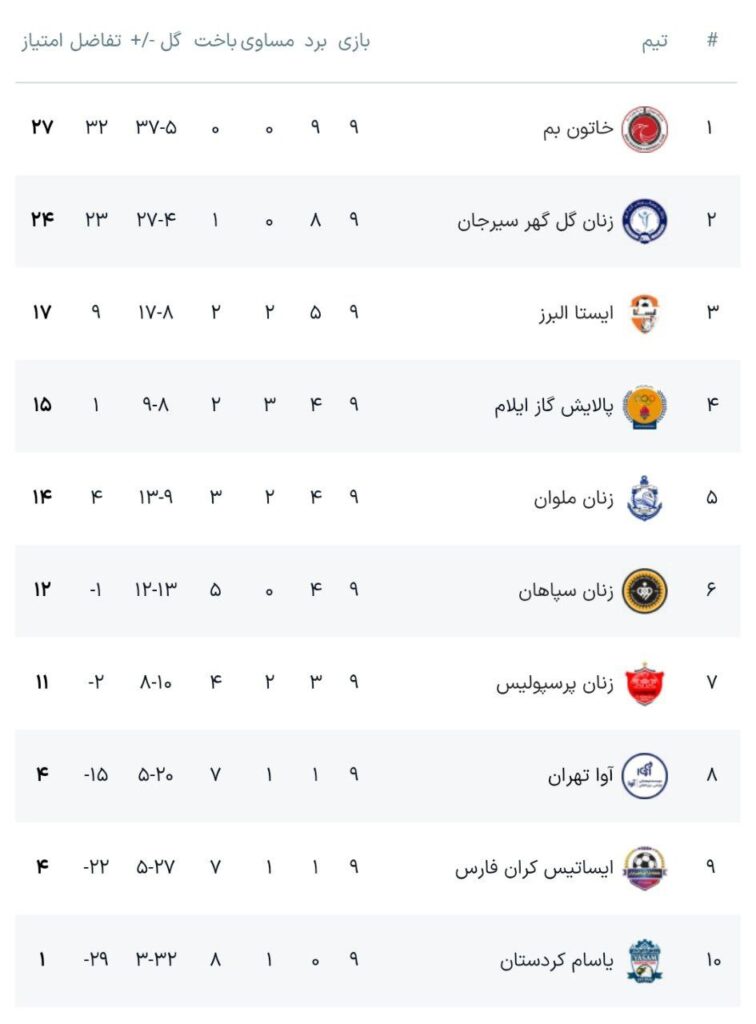Sort table by امتیاز column header

[41, 41]
